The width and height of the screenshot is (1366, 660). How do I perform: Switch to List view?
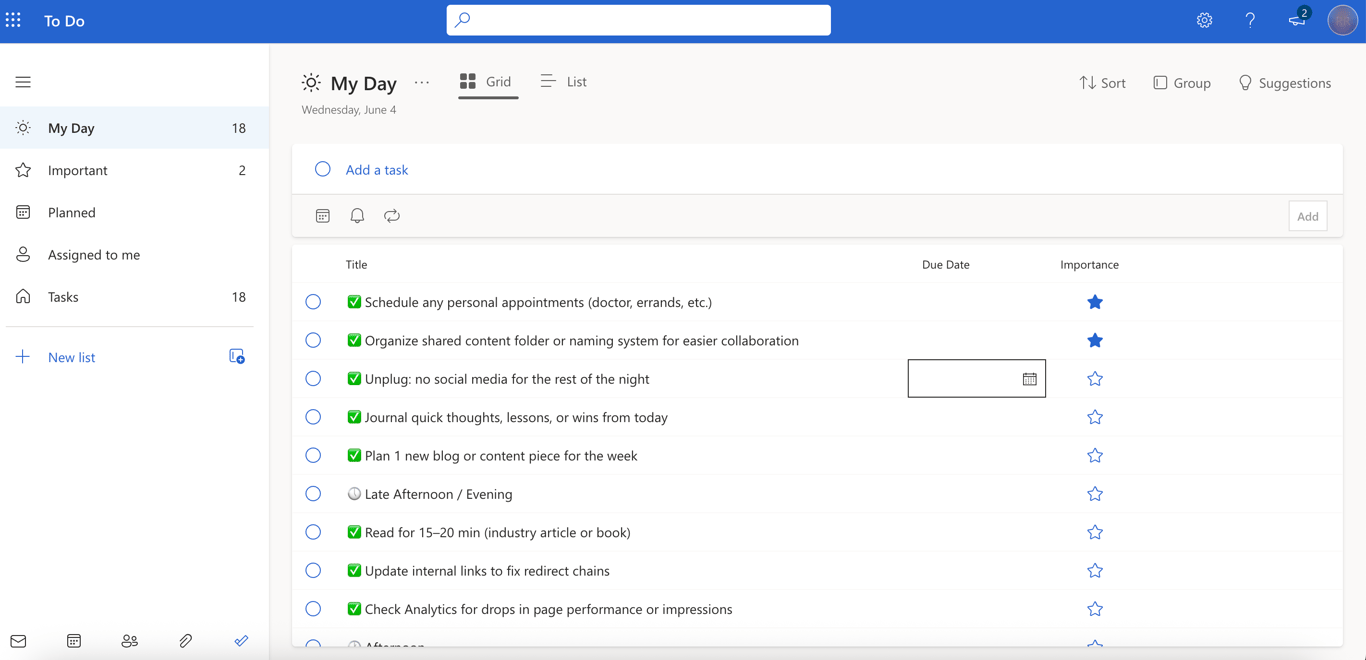pyautogui.click(x=563, y=82)
